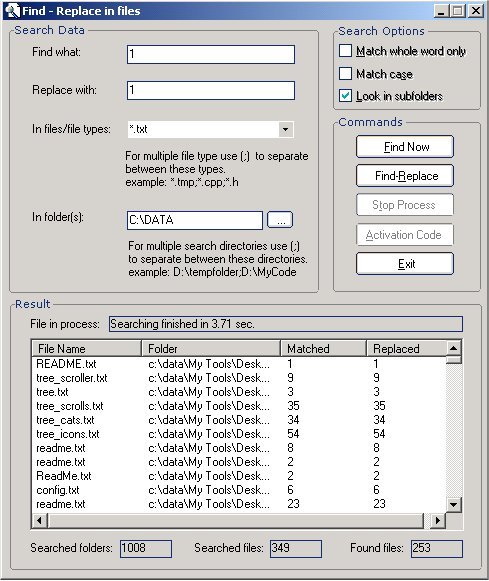Click results list scroll up arrow
The height and width of the screenshot is (581, 489).
coord(453,348)
